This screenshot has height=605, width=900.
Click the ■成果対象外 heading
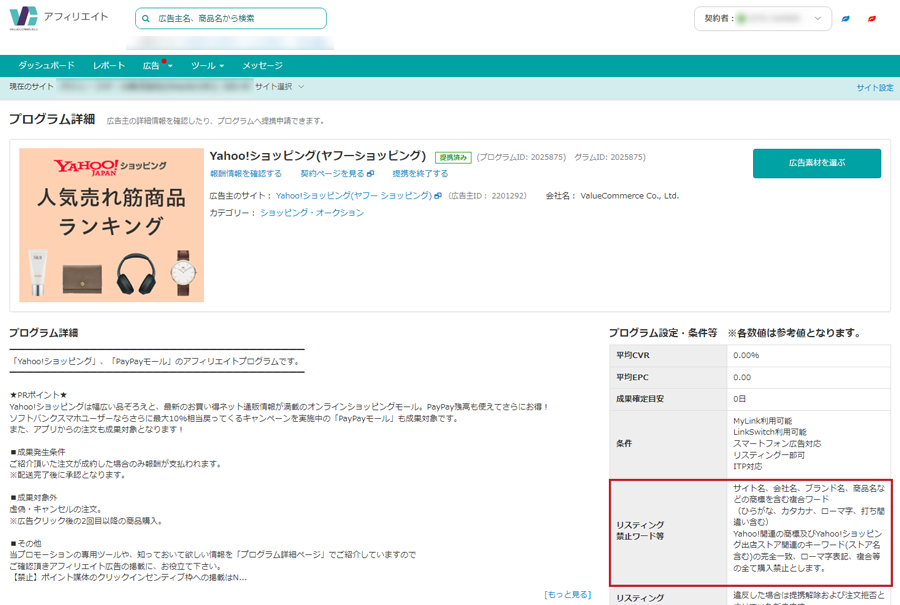[x=33, y=497]
